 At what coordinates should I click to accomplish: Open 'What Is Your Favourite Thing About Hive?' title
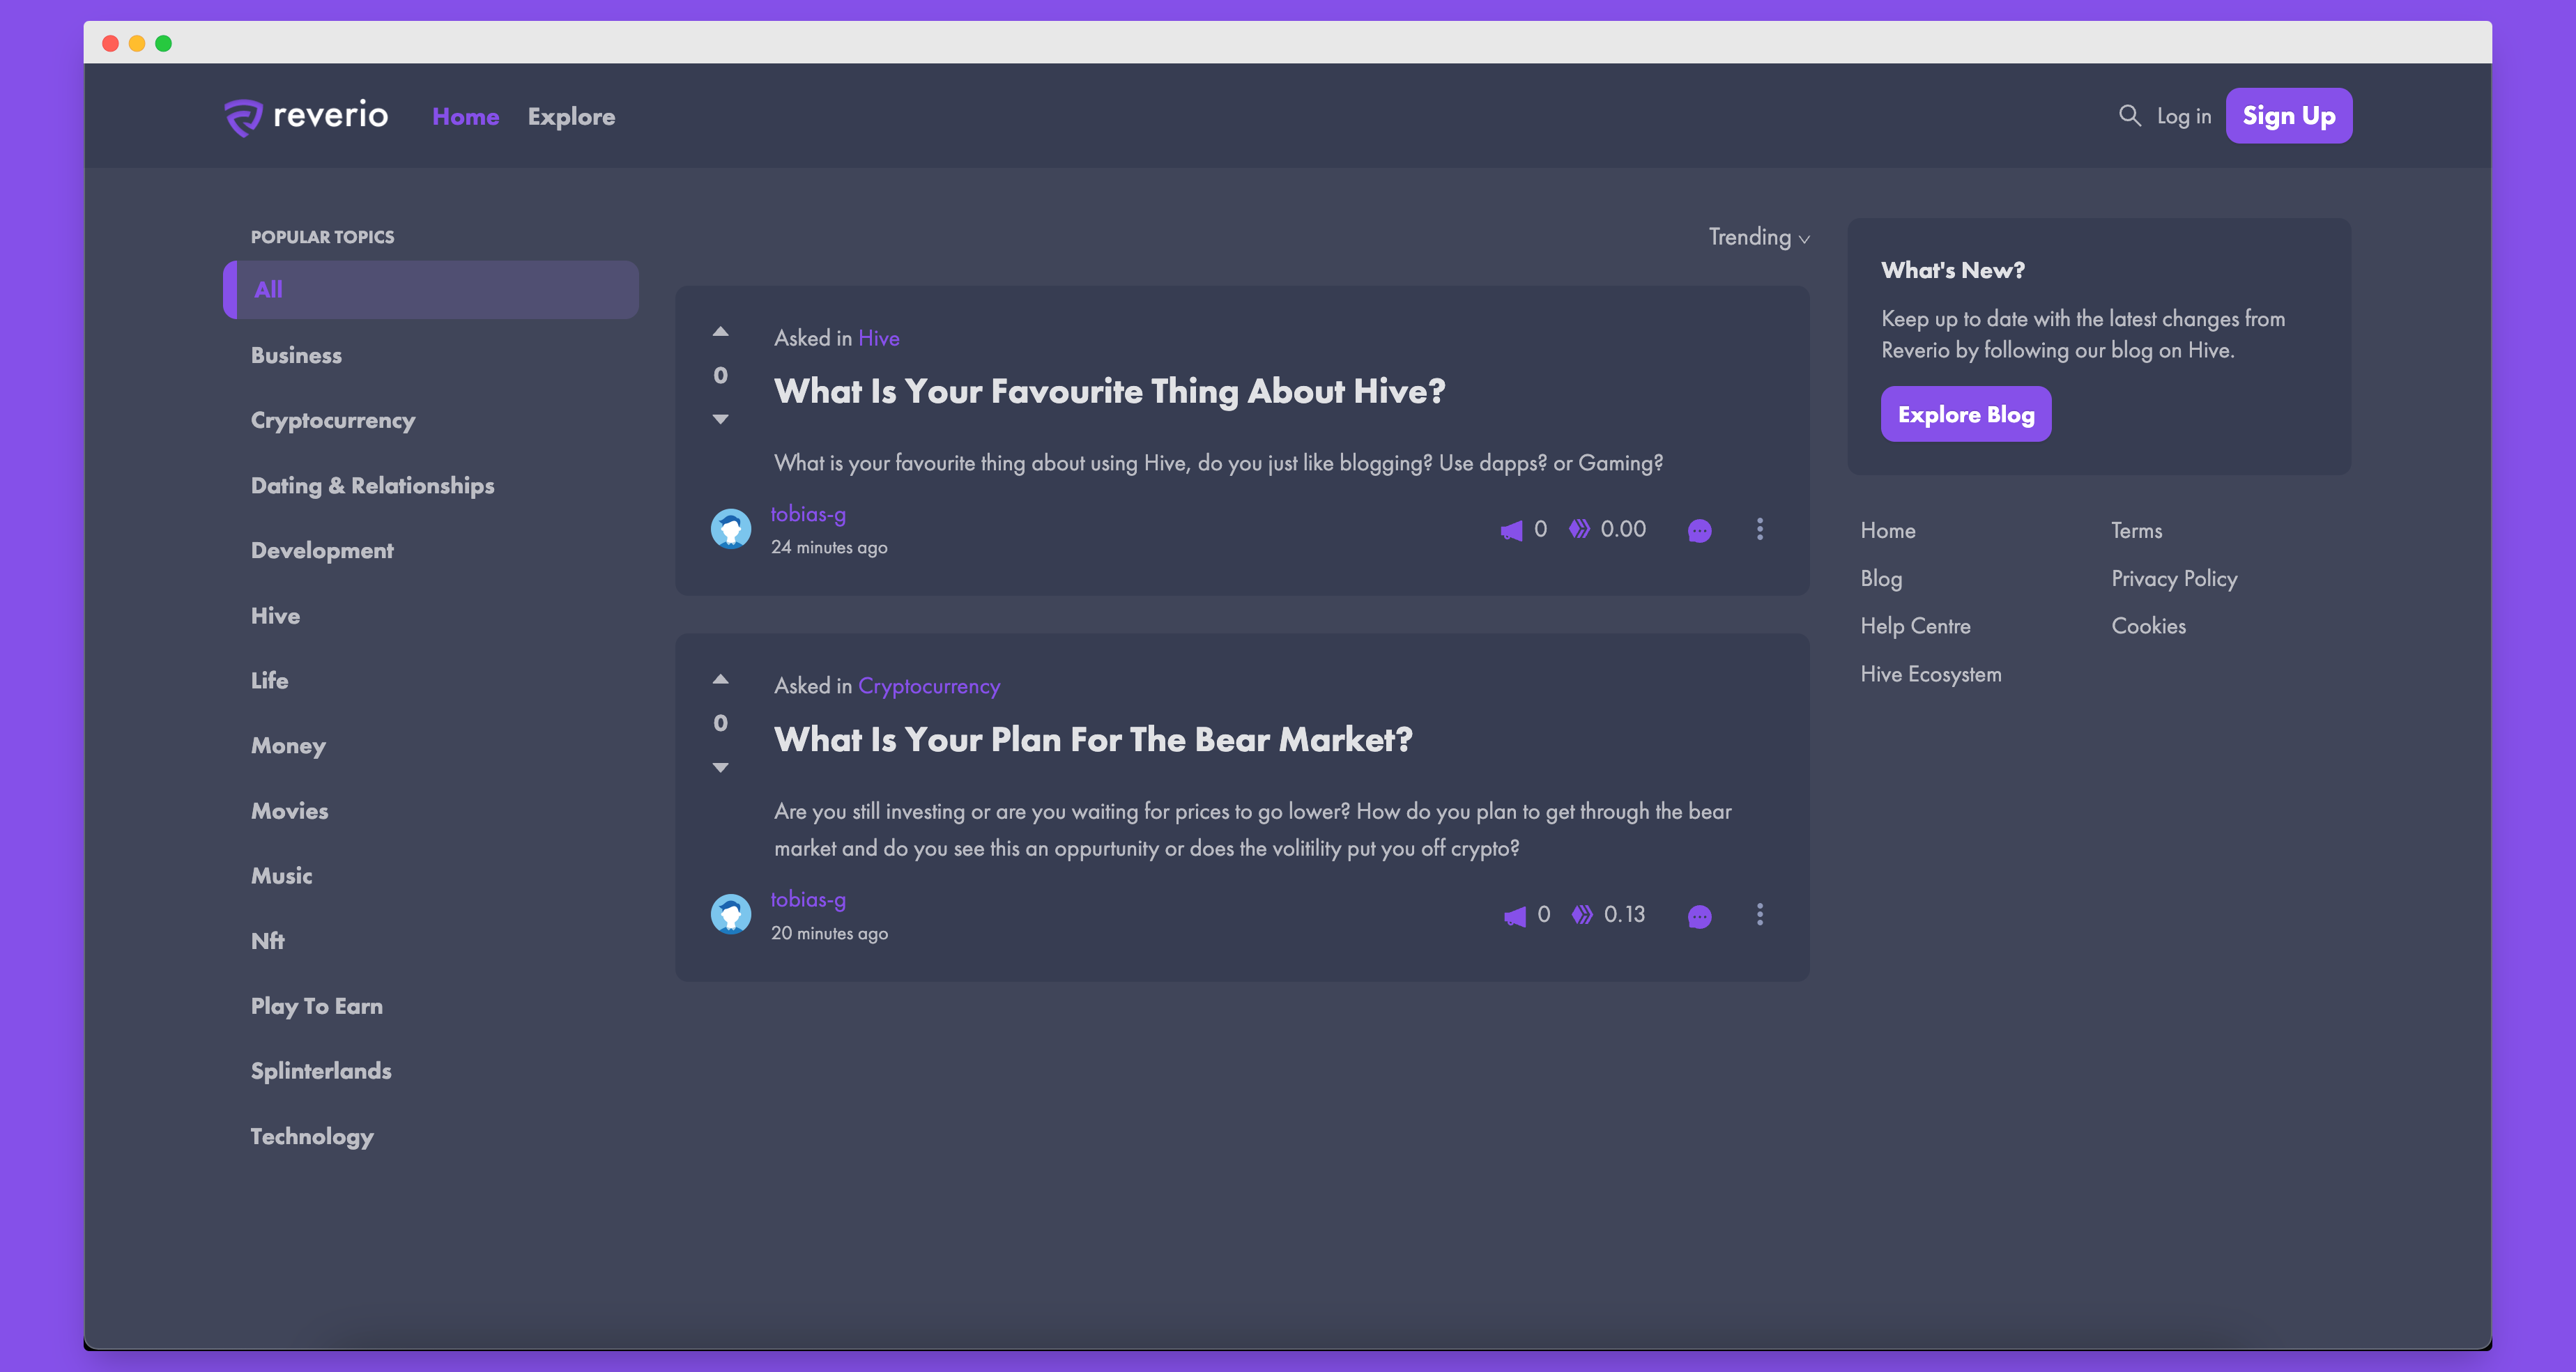coord(1109,391)
